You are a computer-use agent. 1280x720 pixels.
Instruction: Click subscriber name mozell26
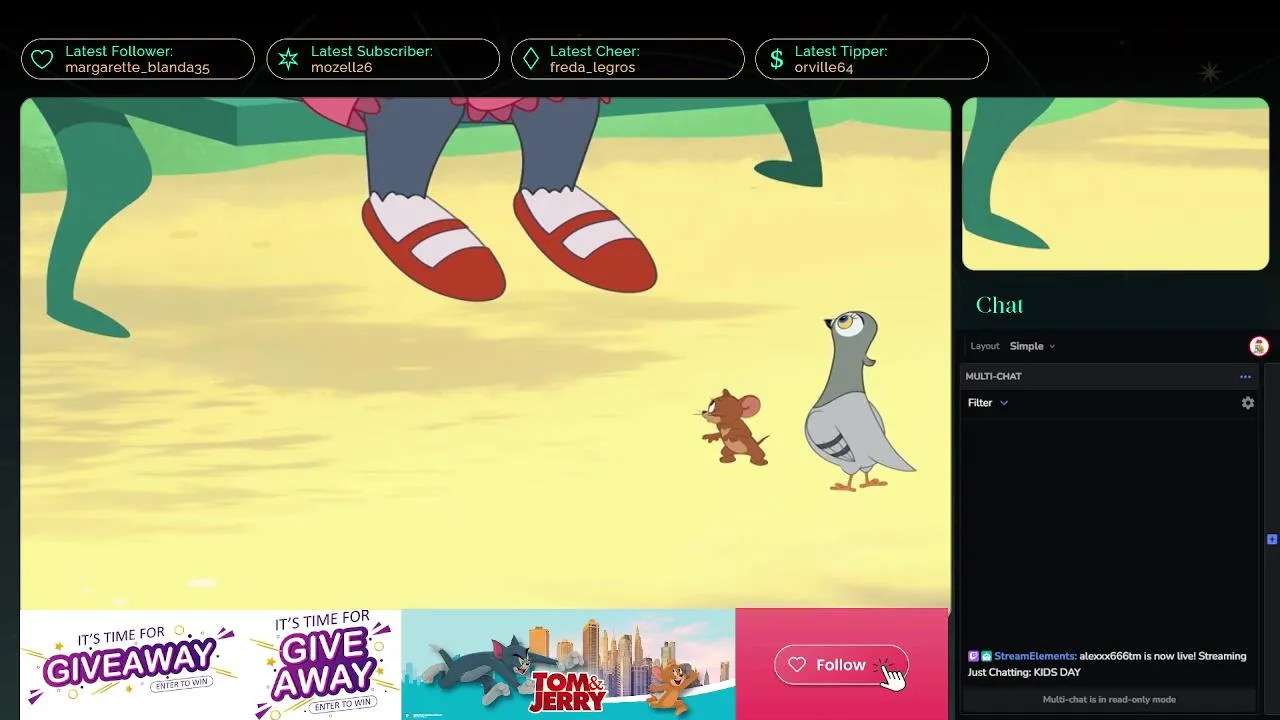[x=341, y=68]
